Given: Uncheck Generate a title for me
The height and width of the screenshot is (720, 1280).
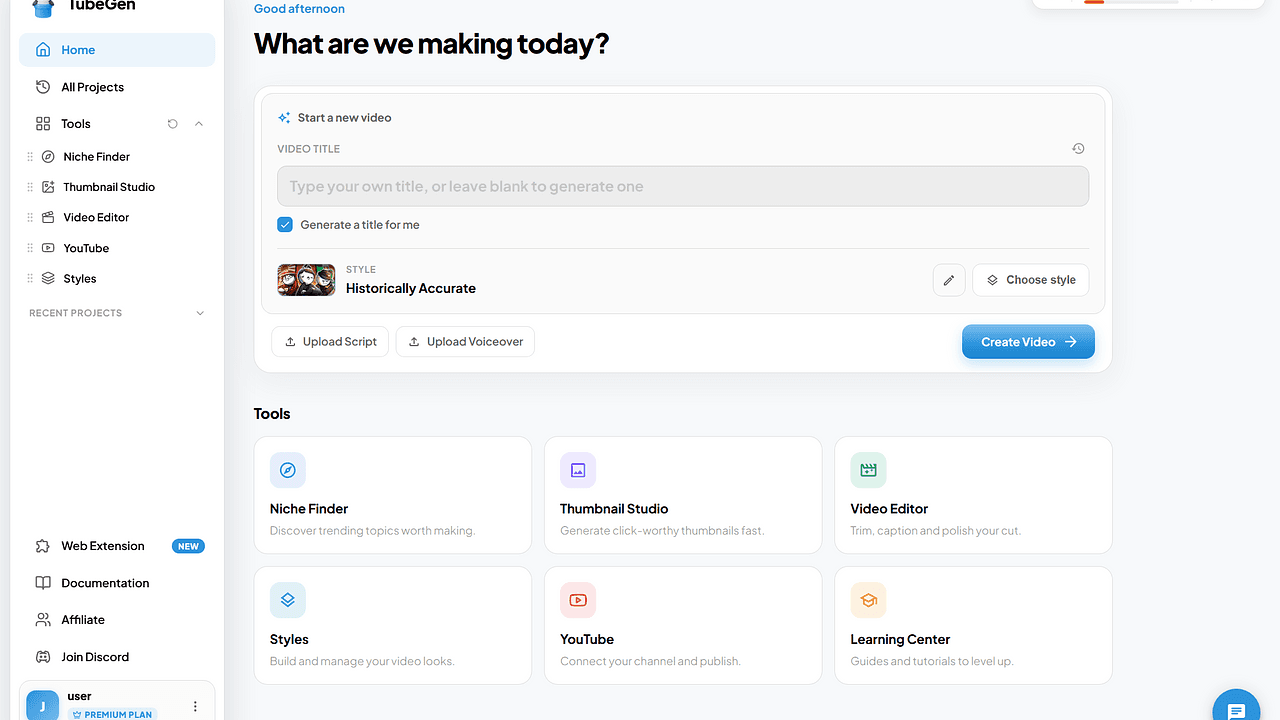Looking at the screenshot, I should [285, 225].
